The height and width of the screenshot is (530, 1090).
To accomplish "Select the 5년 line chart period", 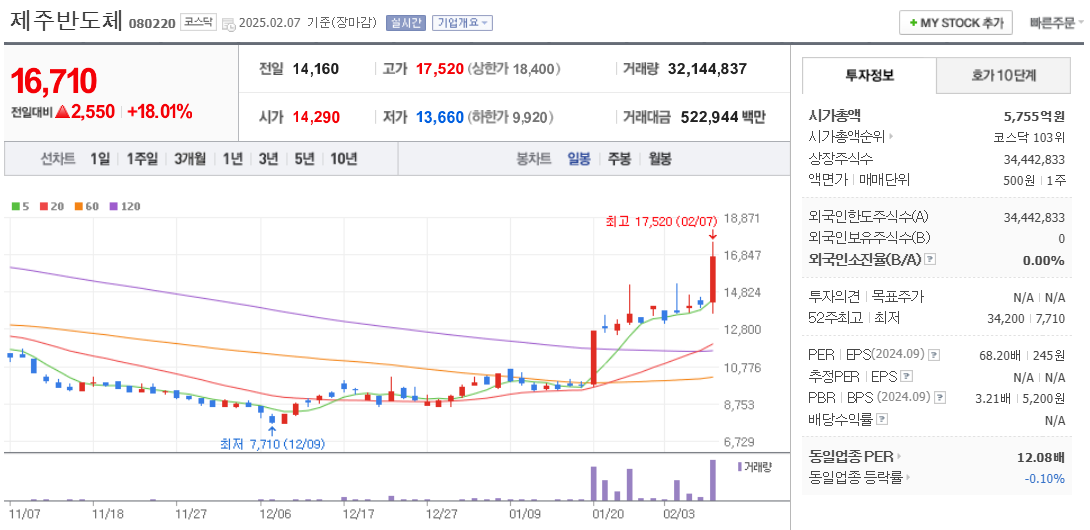I will (304, 159).
